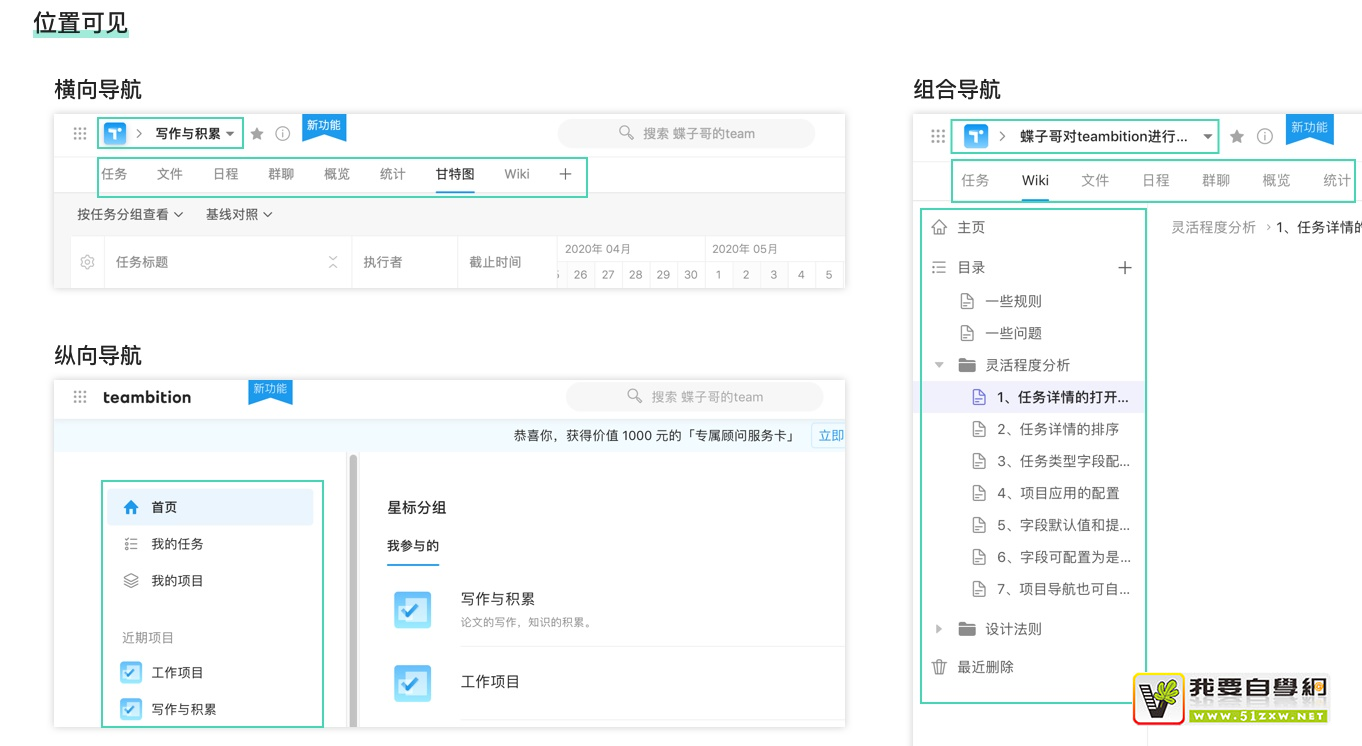Switch to 文件 tab in combined navigation
1362x746 pixels.
pos(1095,181)
